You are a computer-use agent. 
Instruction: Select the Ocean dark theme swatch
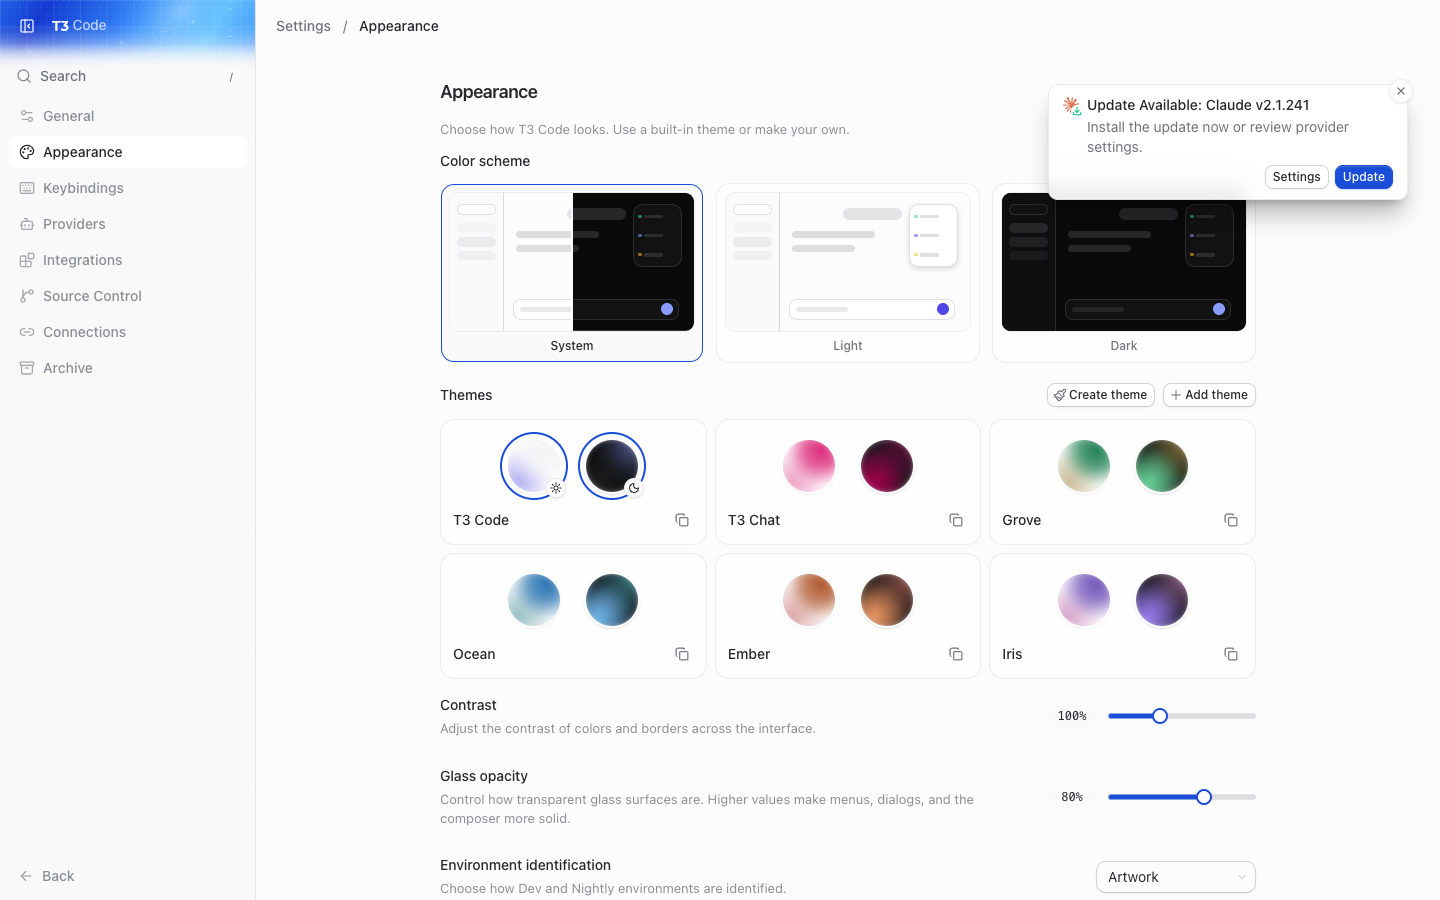[612, 600]
